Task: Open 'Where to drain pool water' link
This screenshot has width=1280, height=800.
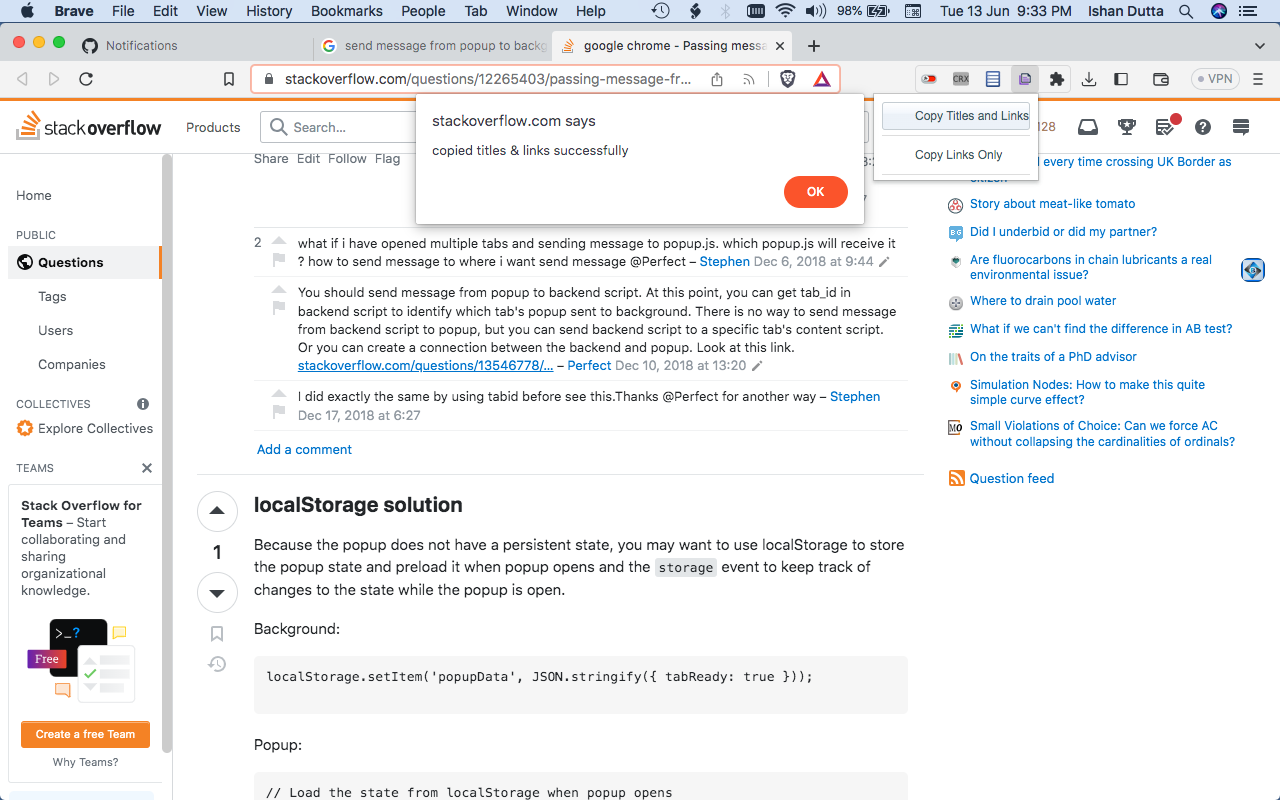Action: [1043, 300]
